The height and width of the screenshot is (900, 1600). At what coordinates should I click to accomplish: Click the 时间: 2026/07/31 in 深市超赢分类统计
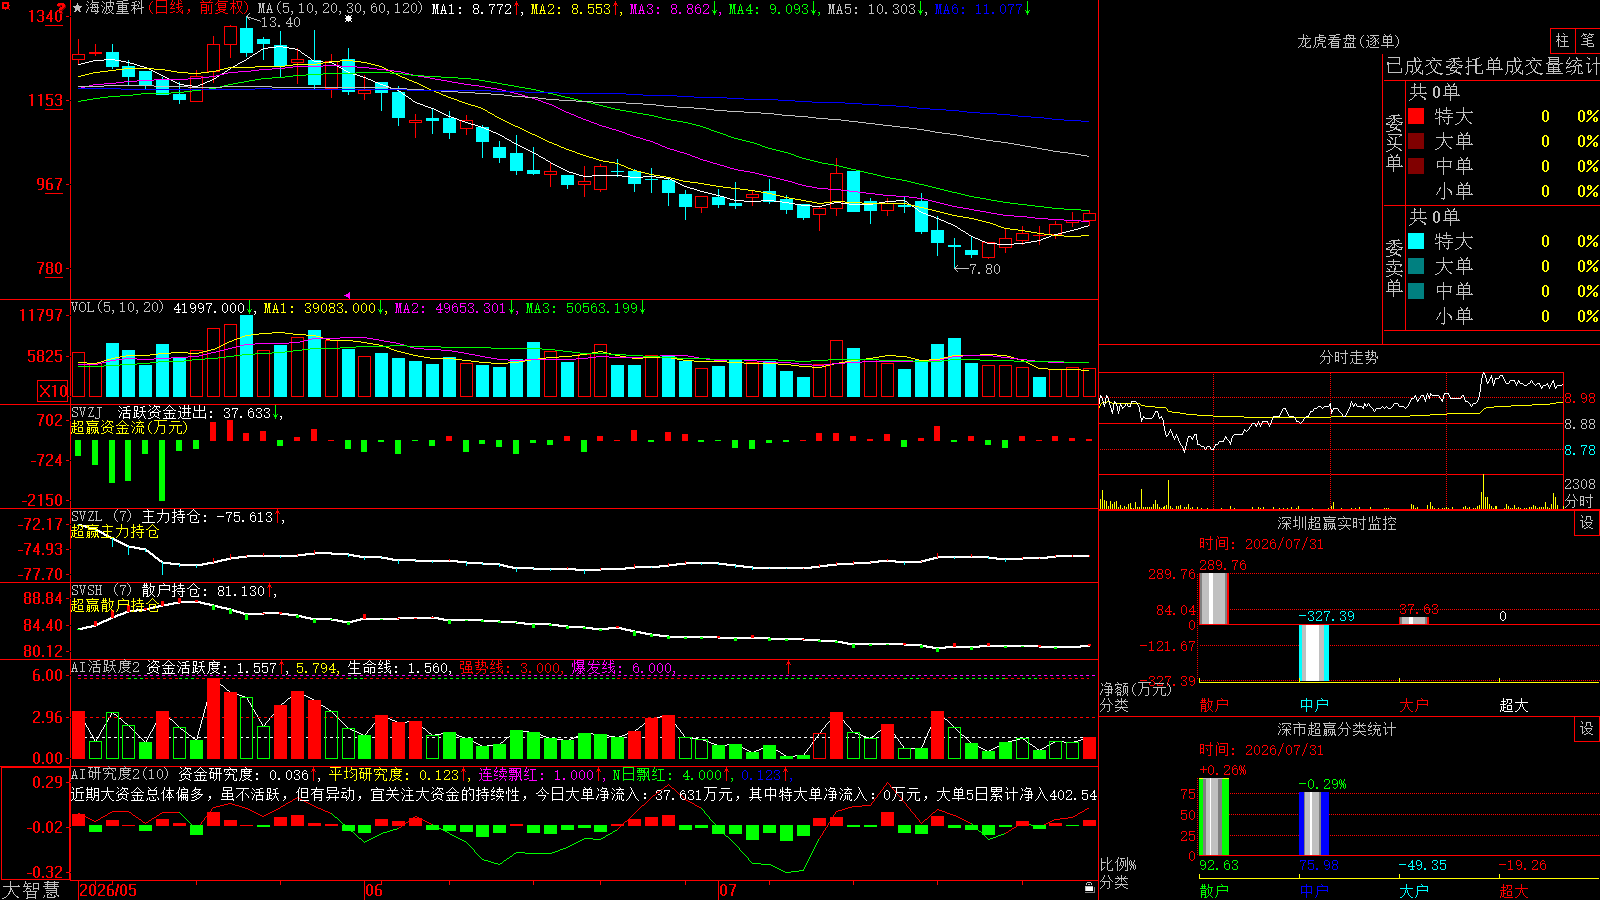pos(1261,750)
